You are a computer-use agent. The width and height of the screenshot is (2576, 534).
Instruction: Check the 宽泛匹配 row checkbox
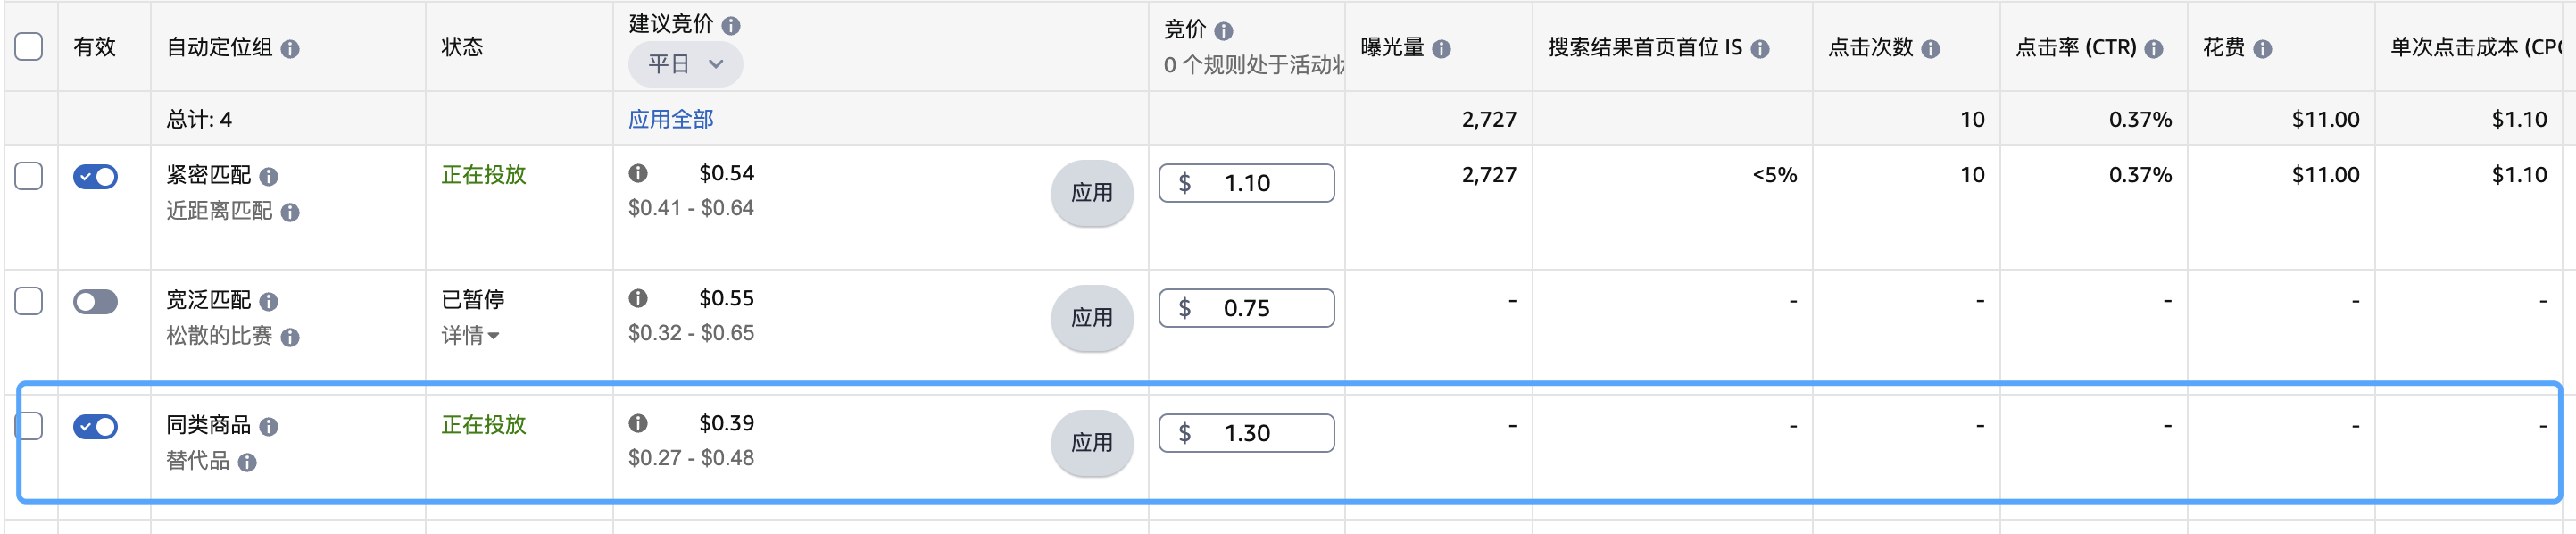pyautogui.click(x=29, y=301)
